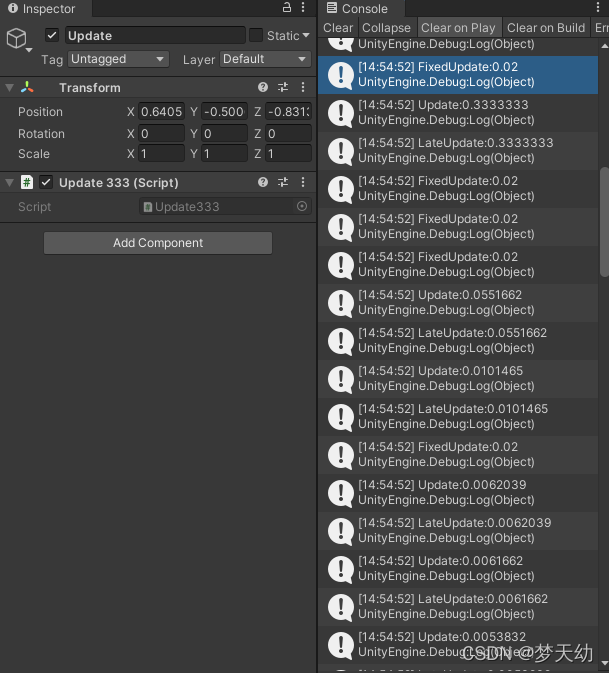Open the Layer dropdown showing Default
Screen dimensions: 609x673
[x=265, y=59]
